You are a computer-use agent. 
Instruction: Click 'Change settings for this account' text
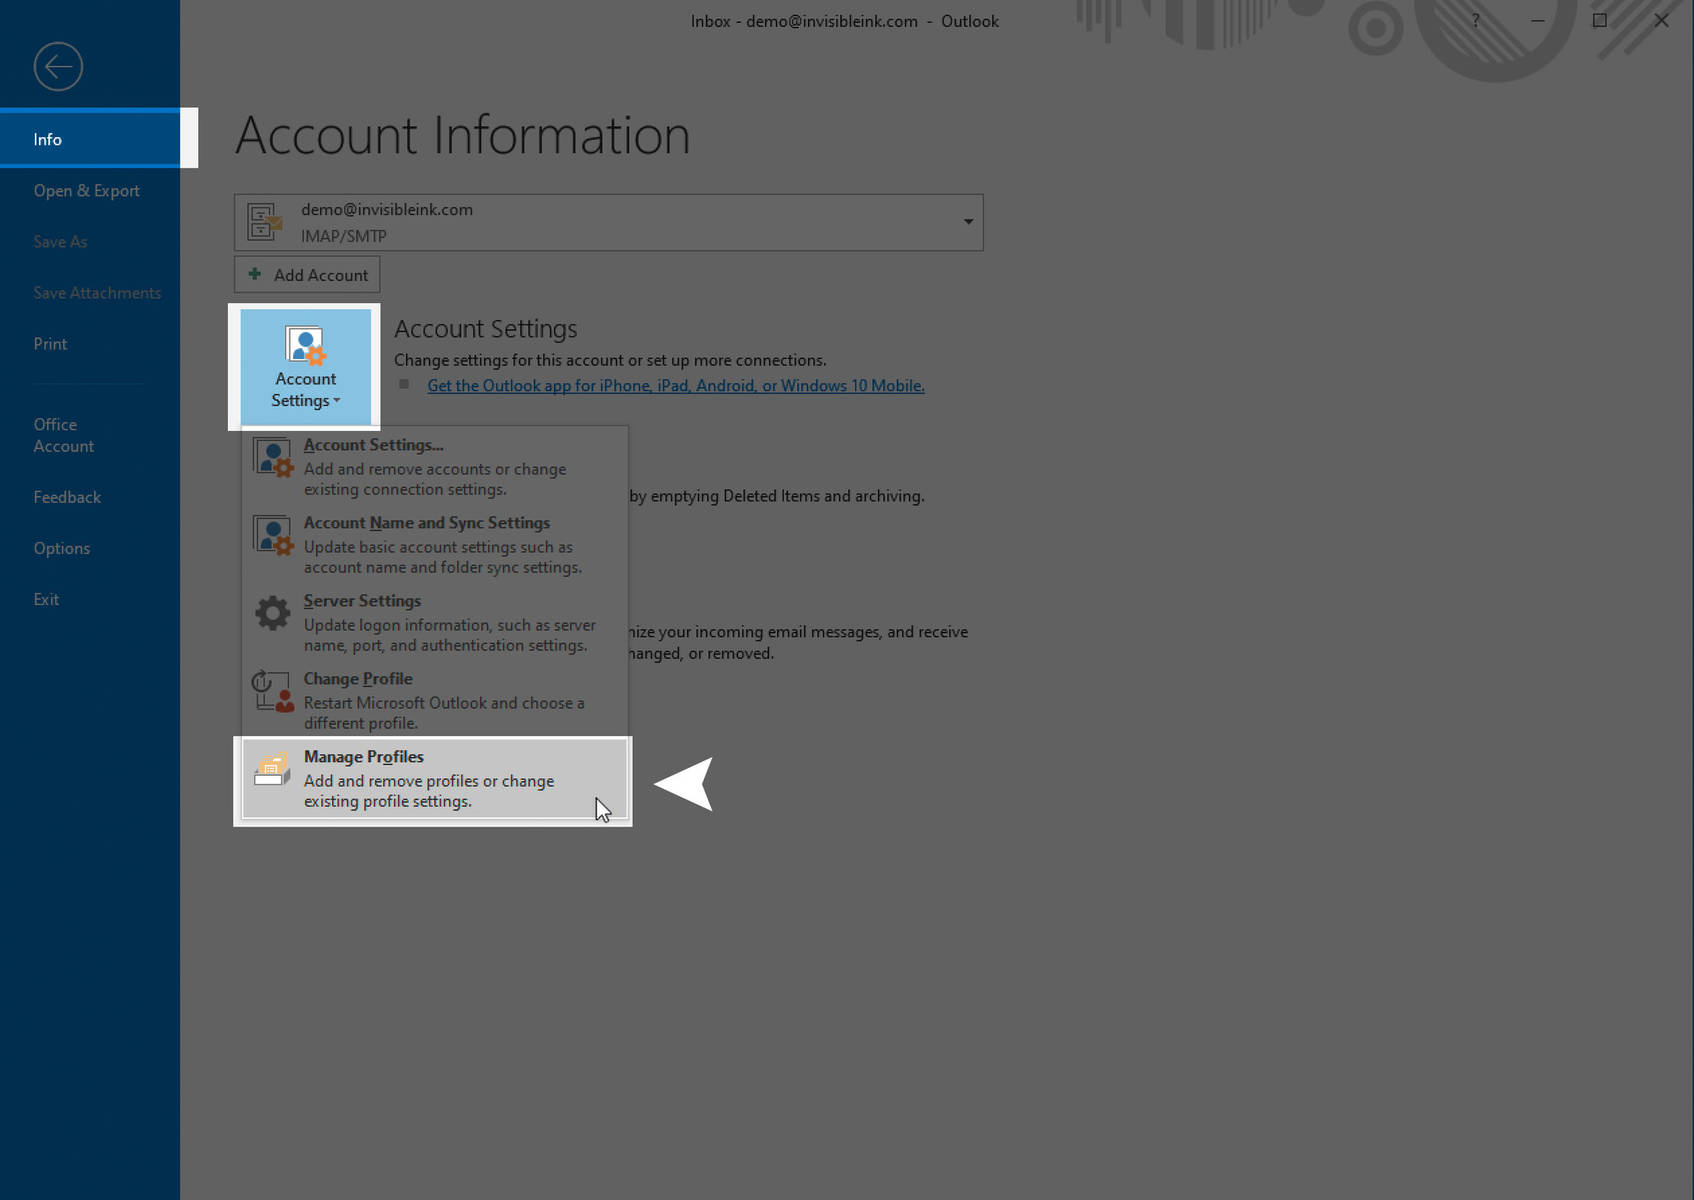pyautogui.click(x=610, y=360)
